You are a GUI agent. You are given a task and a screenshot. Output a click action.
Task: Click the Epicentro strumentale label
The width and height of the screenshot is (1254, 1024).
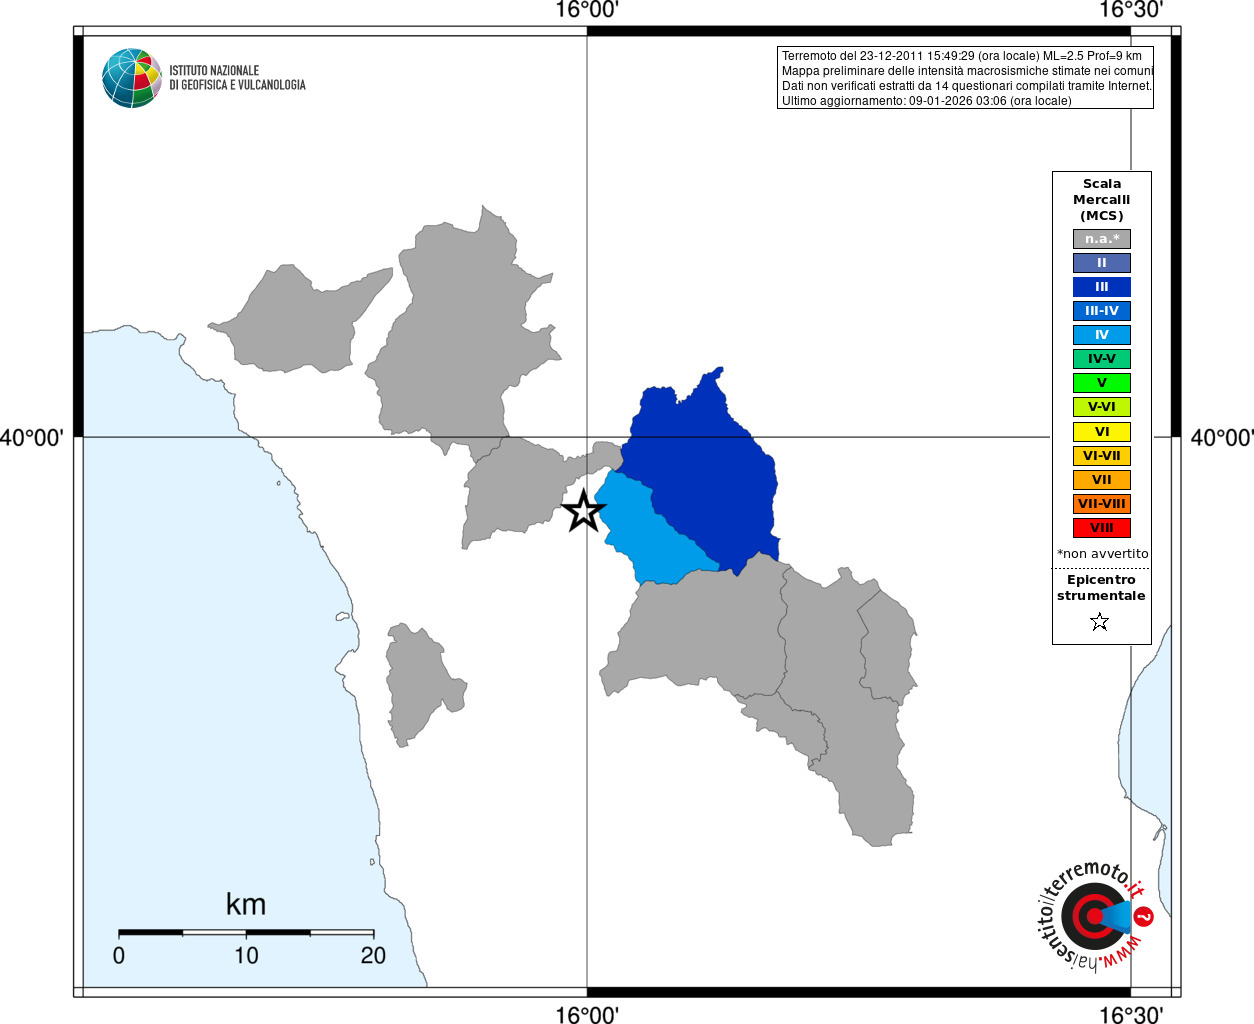point(1101,588)
